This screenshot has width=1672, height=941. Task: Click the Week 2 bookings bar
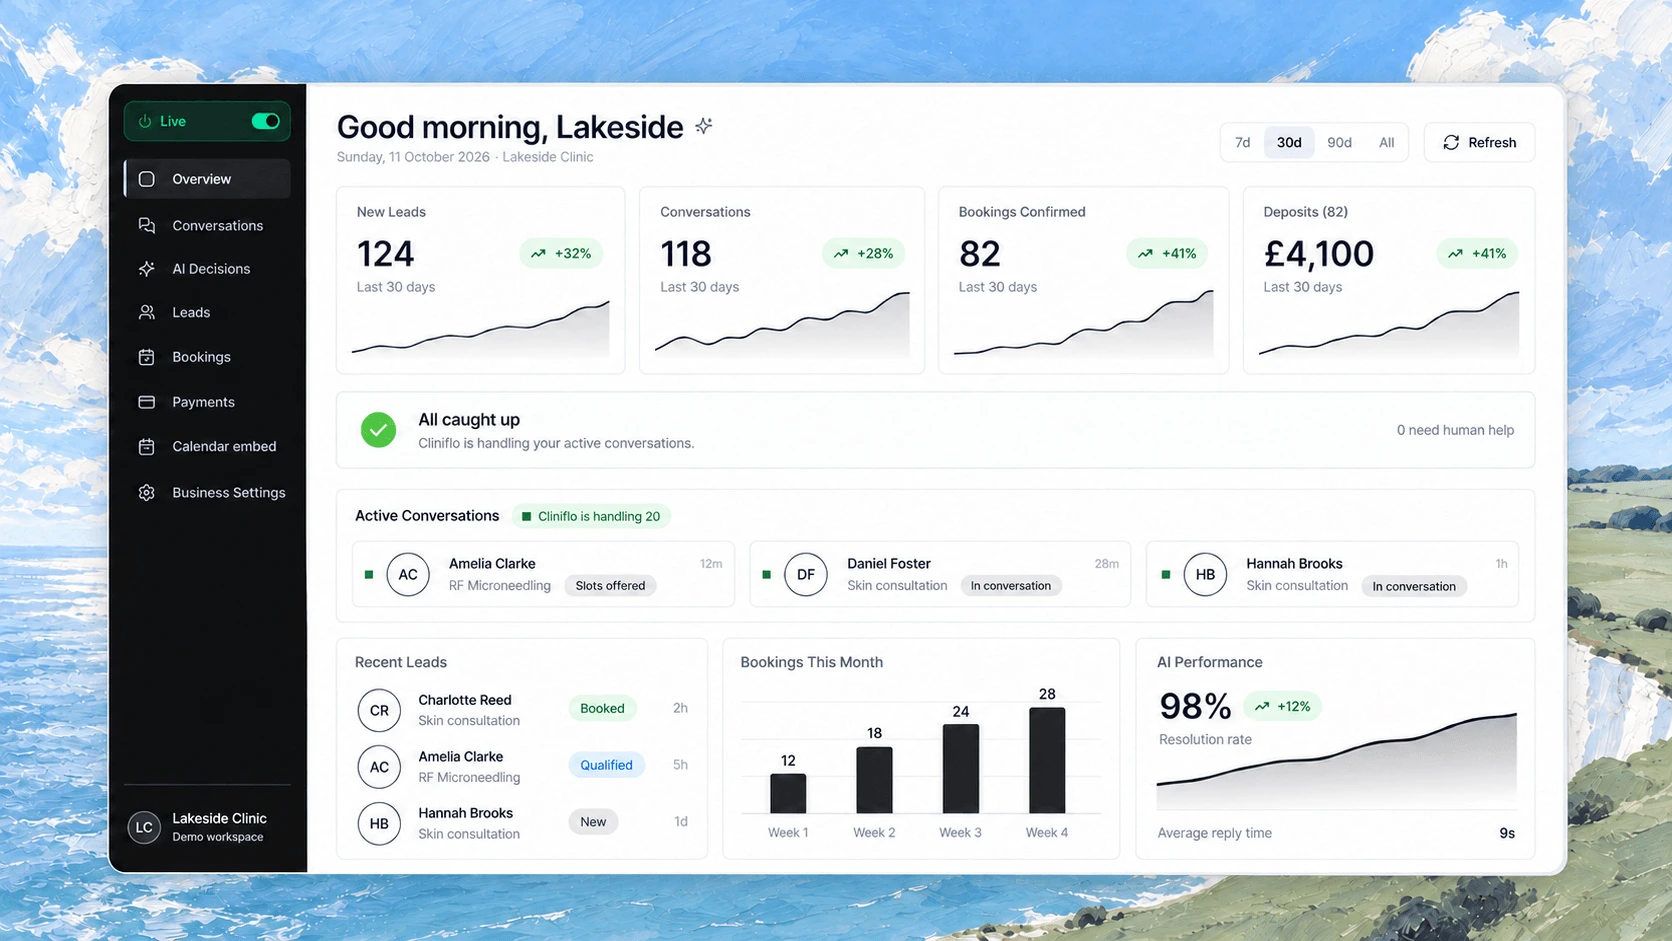coord(874,780)
